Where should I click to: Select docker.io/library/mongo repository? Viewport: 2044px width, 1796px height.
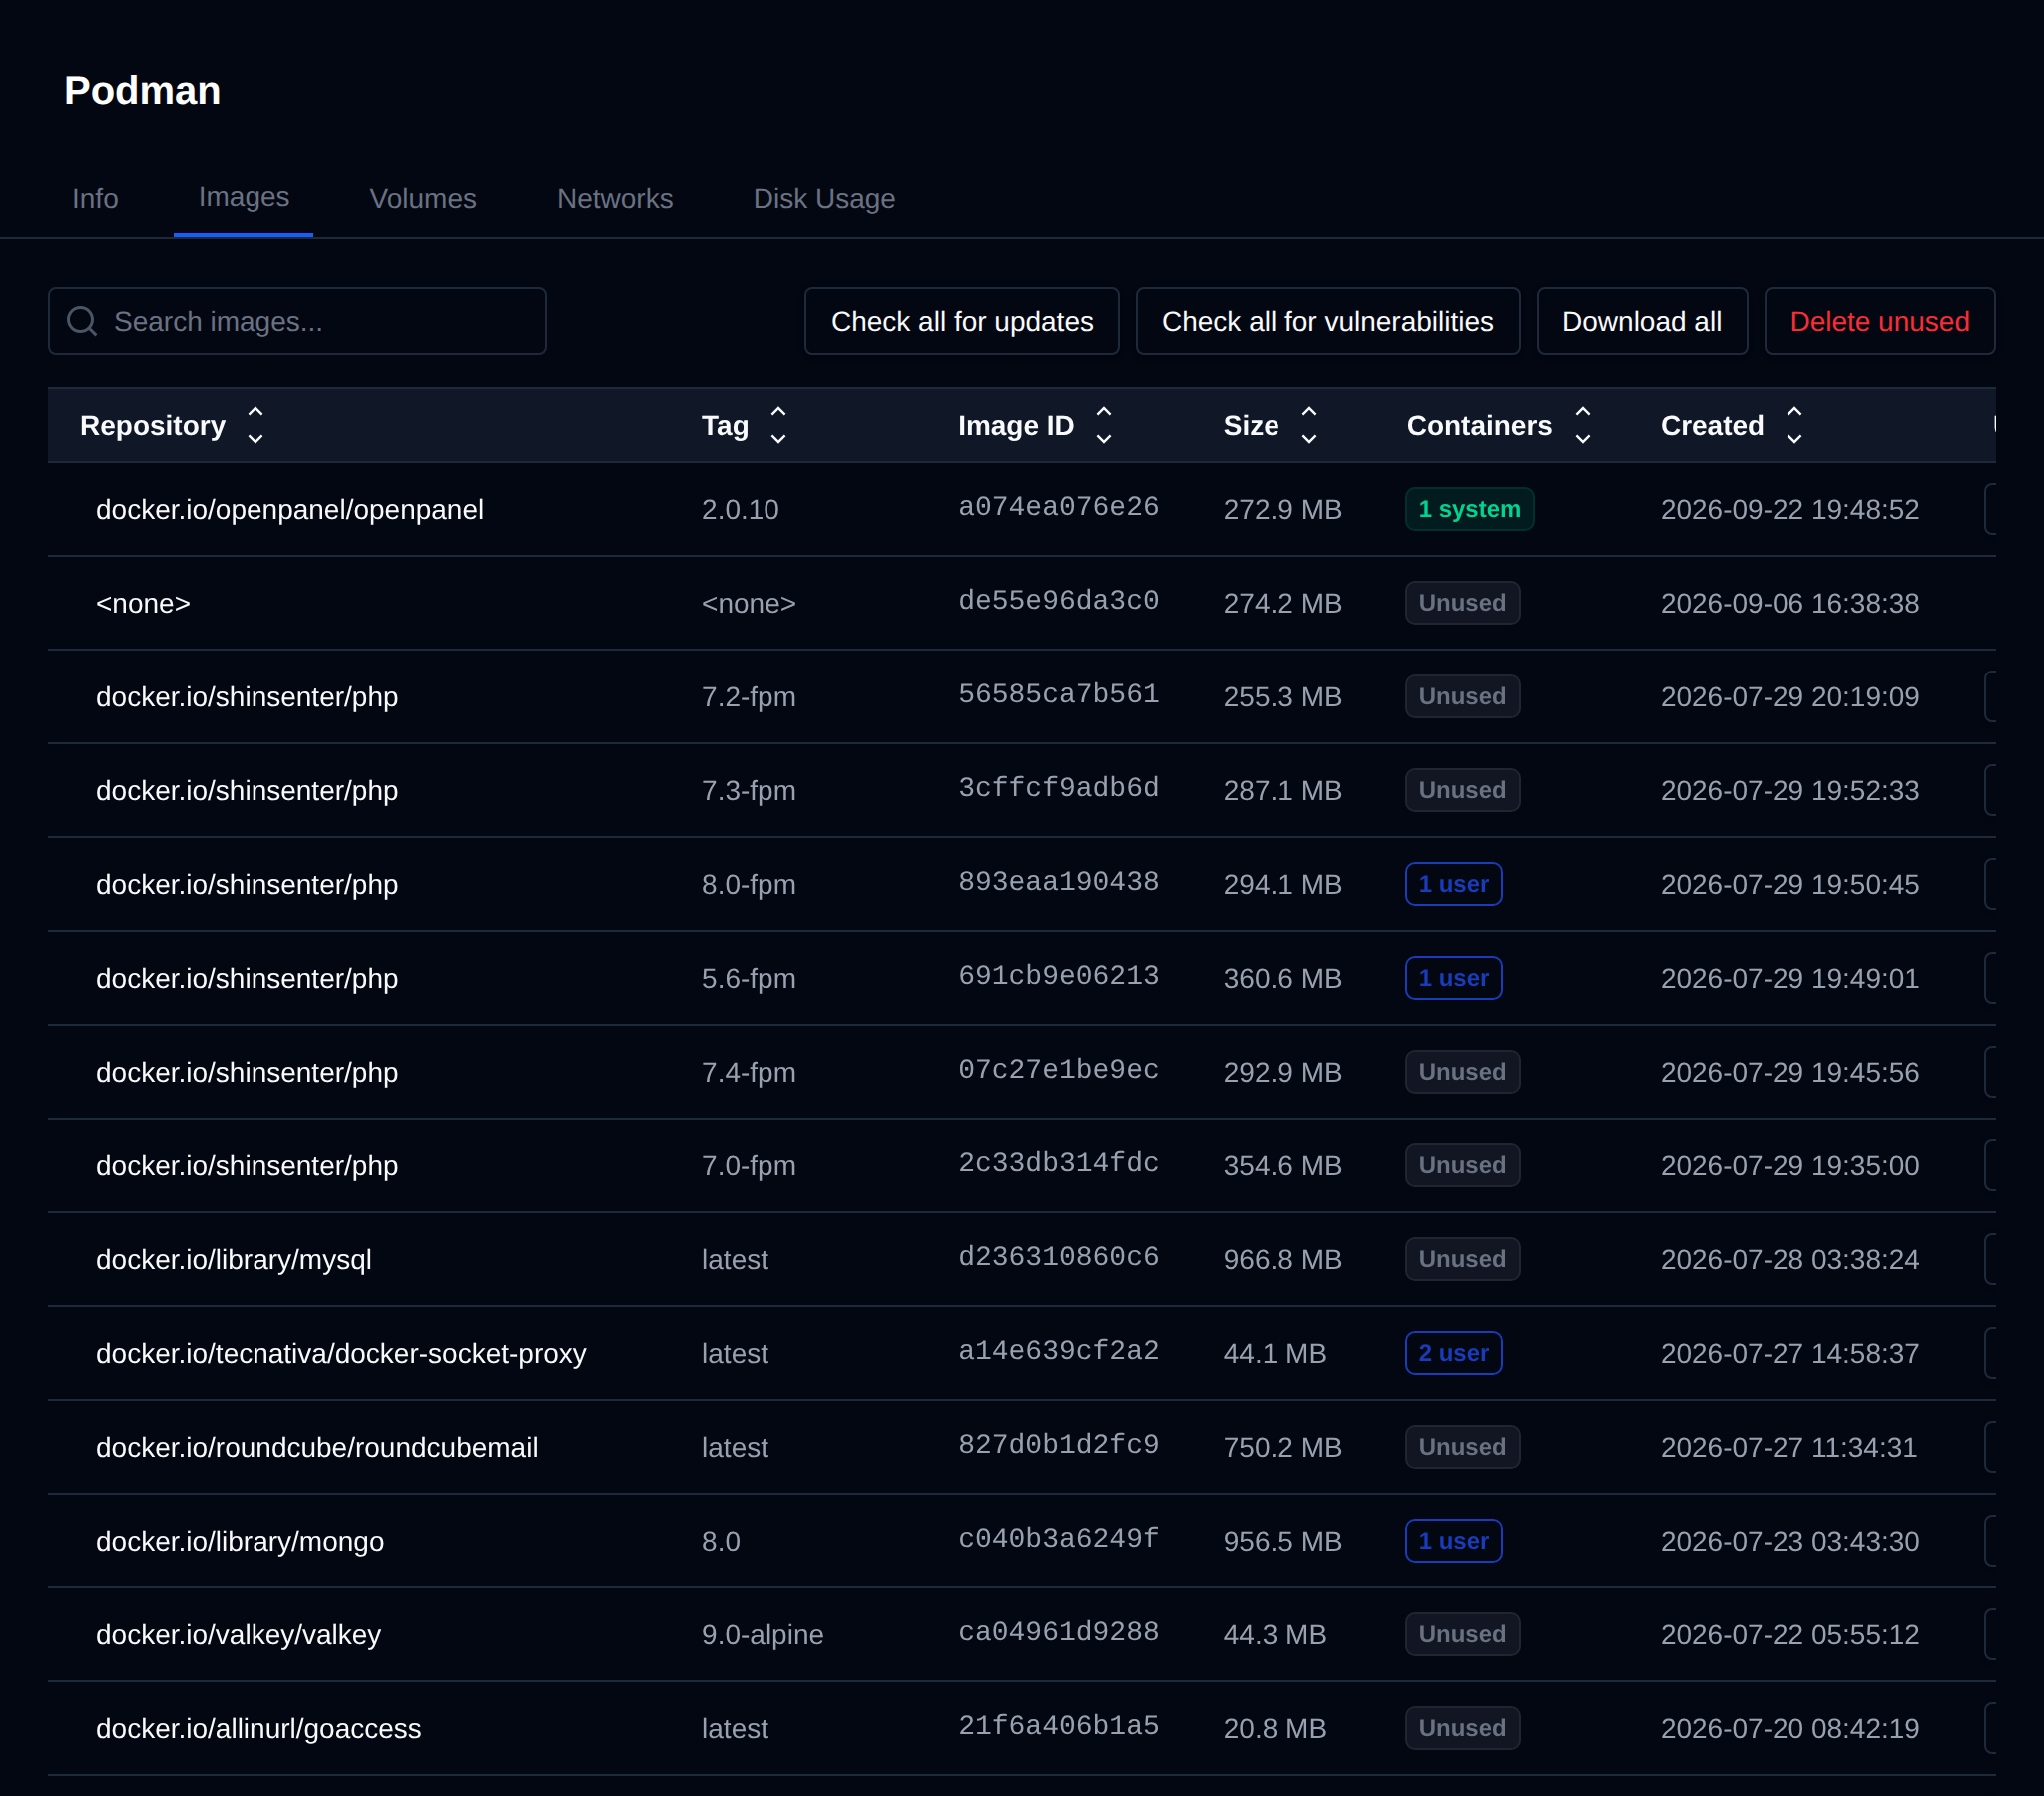pos(240,1541)
